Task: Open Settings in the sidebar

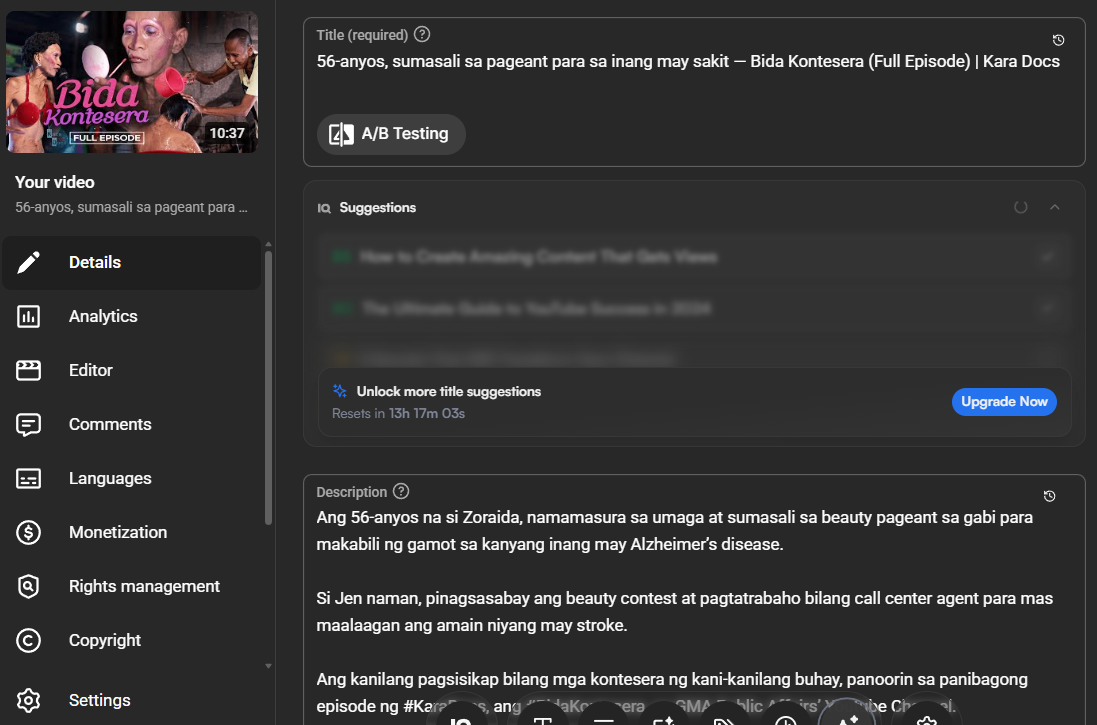Action: (x=132, y=700)
